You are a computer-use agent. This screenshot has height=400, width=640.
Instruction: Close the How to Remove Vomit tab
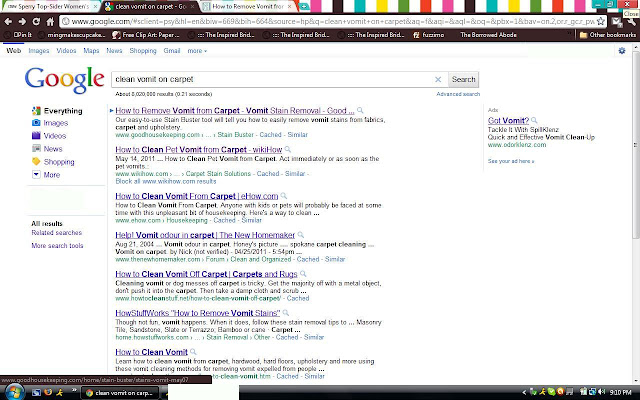(290, 7)
